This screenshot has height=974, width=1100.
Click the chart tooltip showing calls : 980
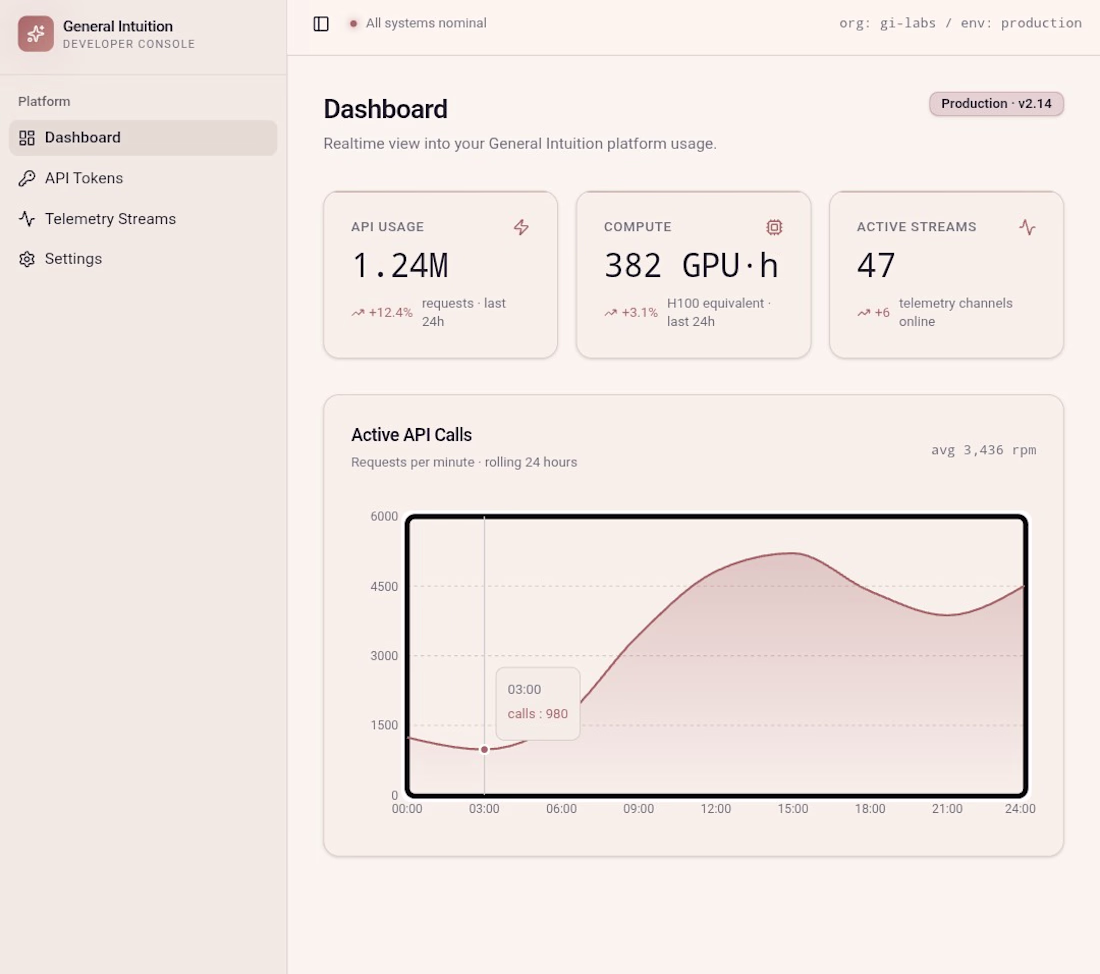[538, 703]
